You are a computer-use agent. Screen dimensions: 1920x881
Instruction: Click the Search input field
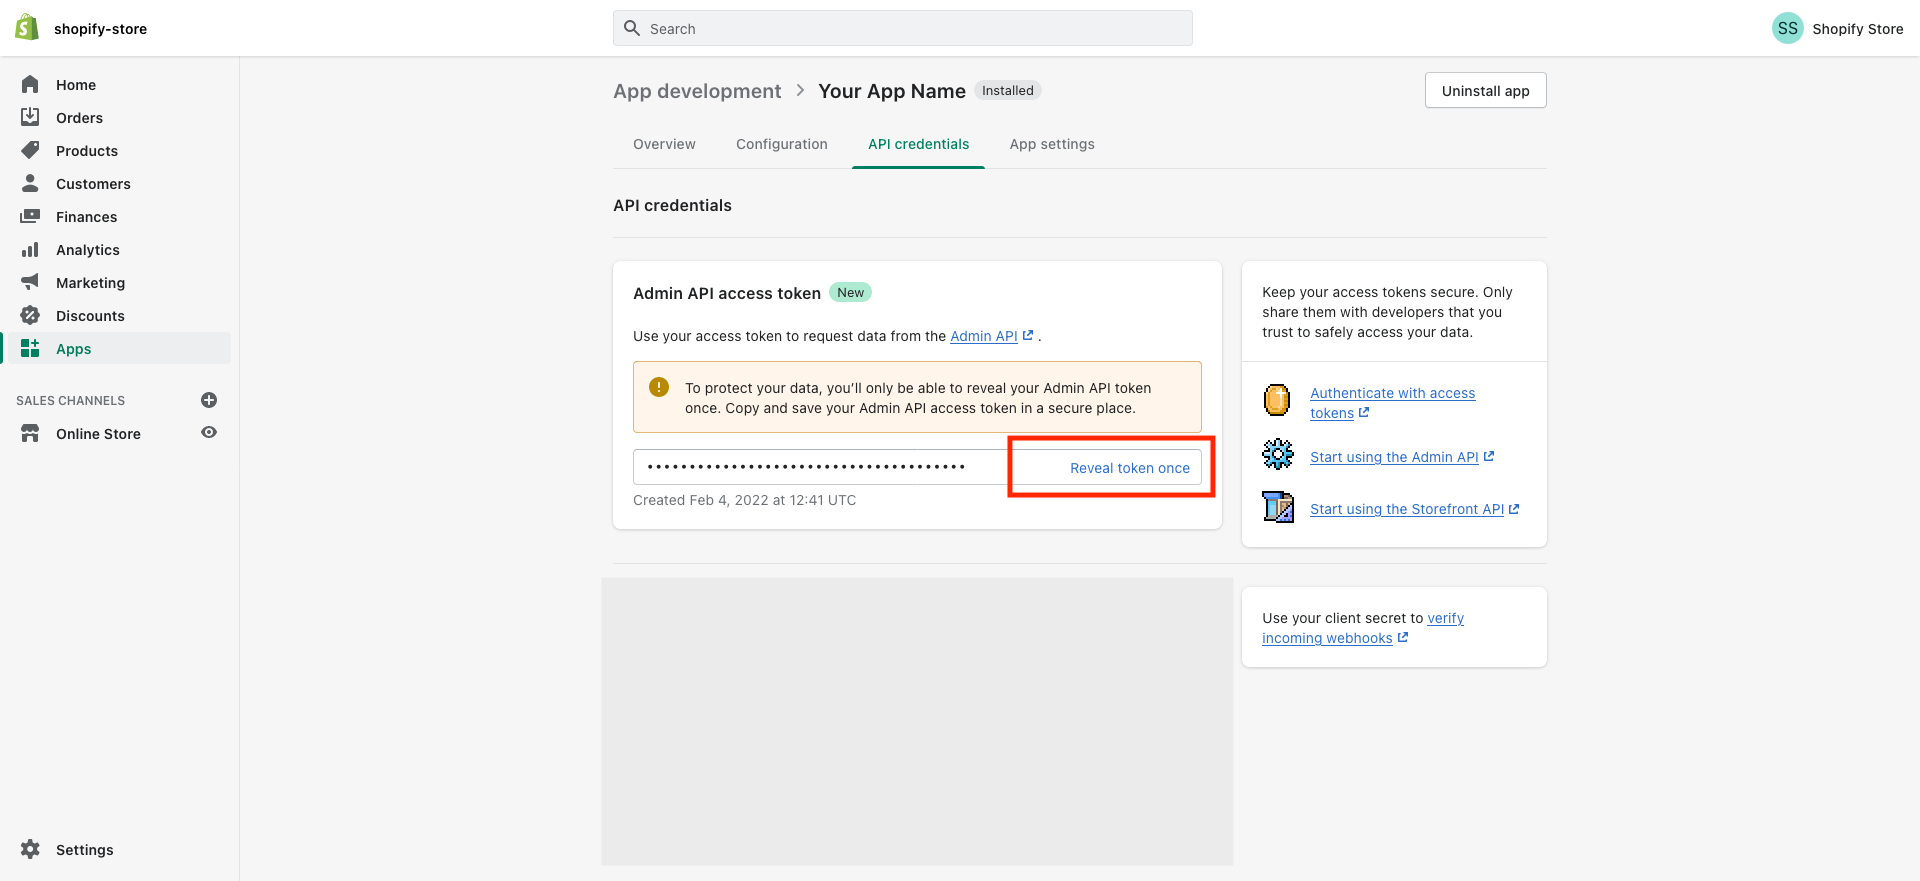click(x=902, y=28)
